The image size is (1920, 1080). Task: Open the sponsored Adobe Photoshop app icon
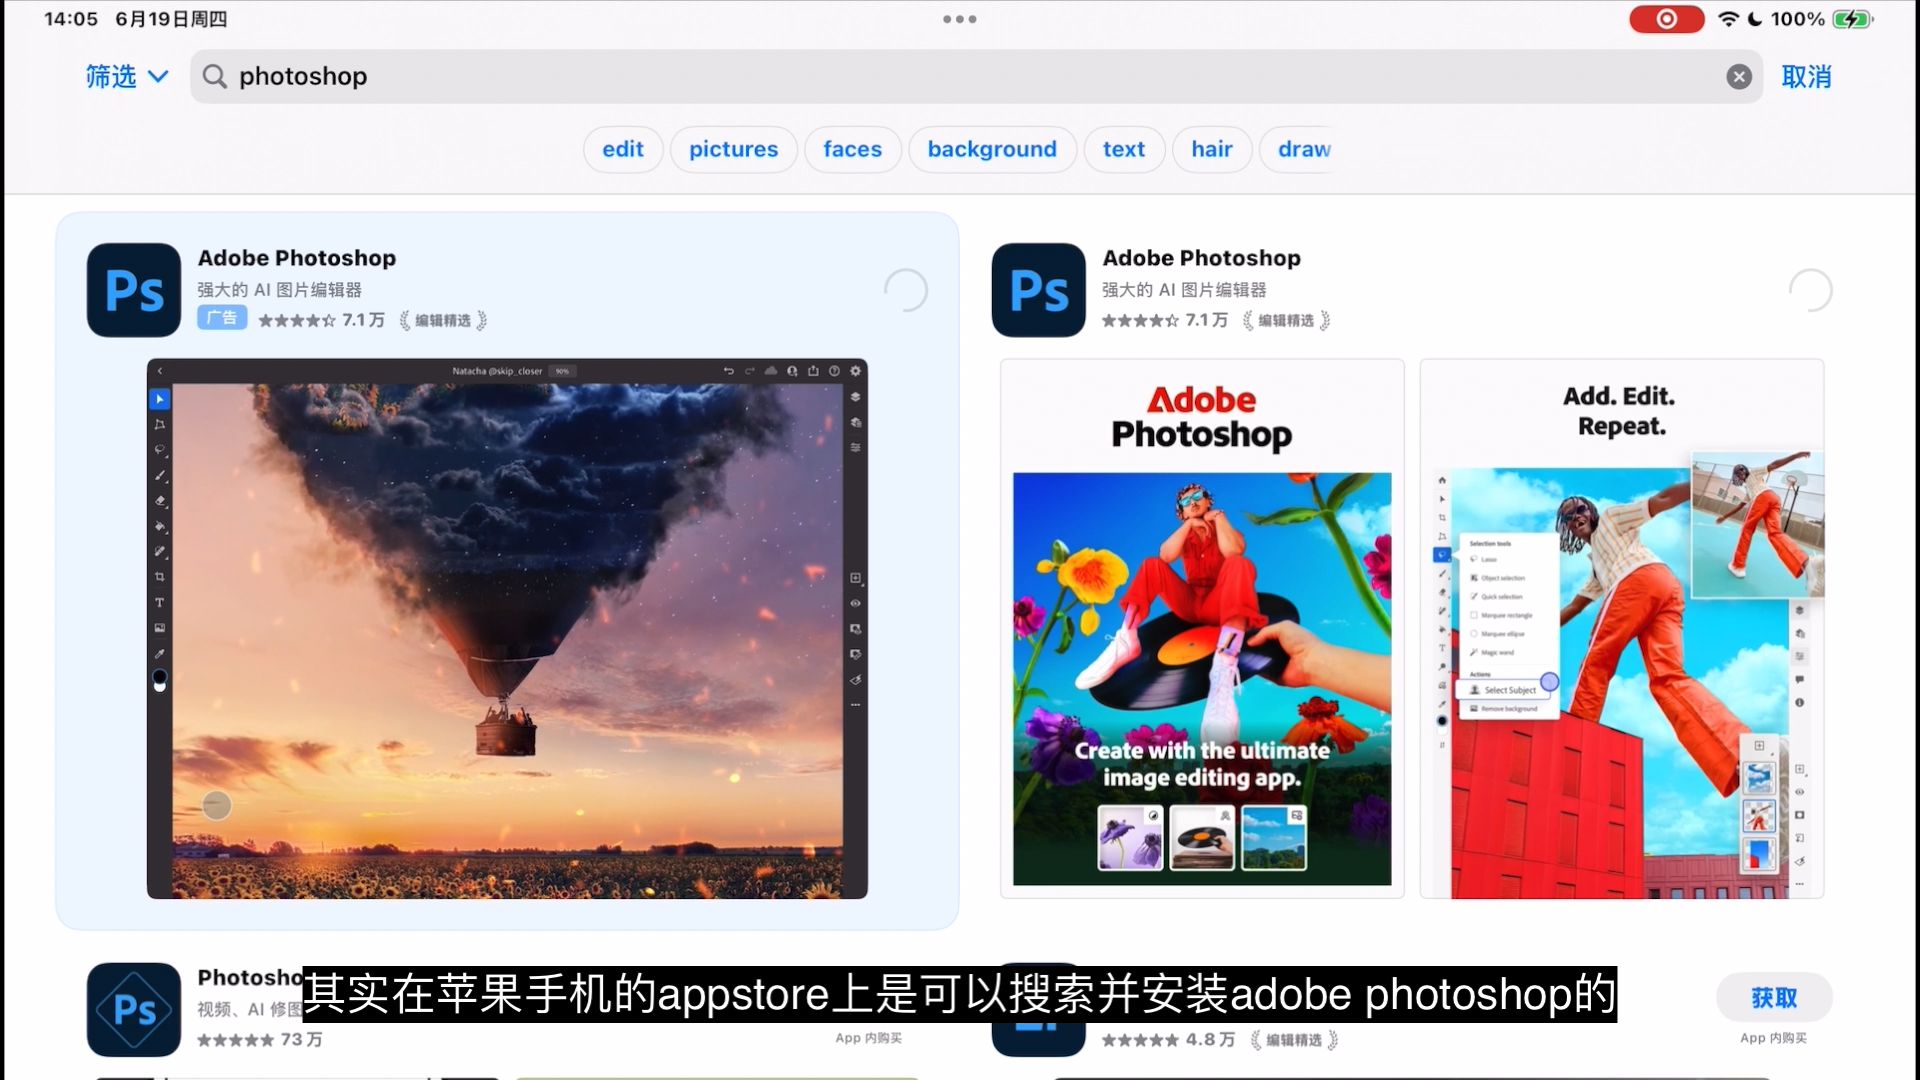click(x=134, y=290)
